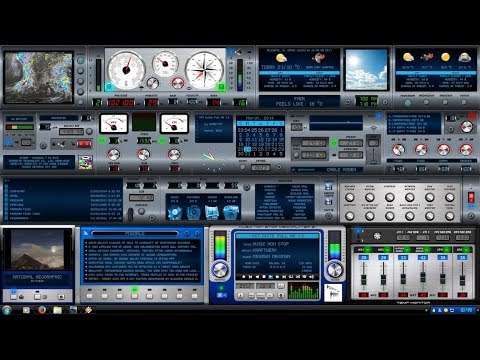The image size is (480, 360).
Task: Click the blue magnifier icon on gauge panel
Action: pos(109,87)
